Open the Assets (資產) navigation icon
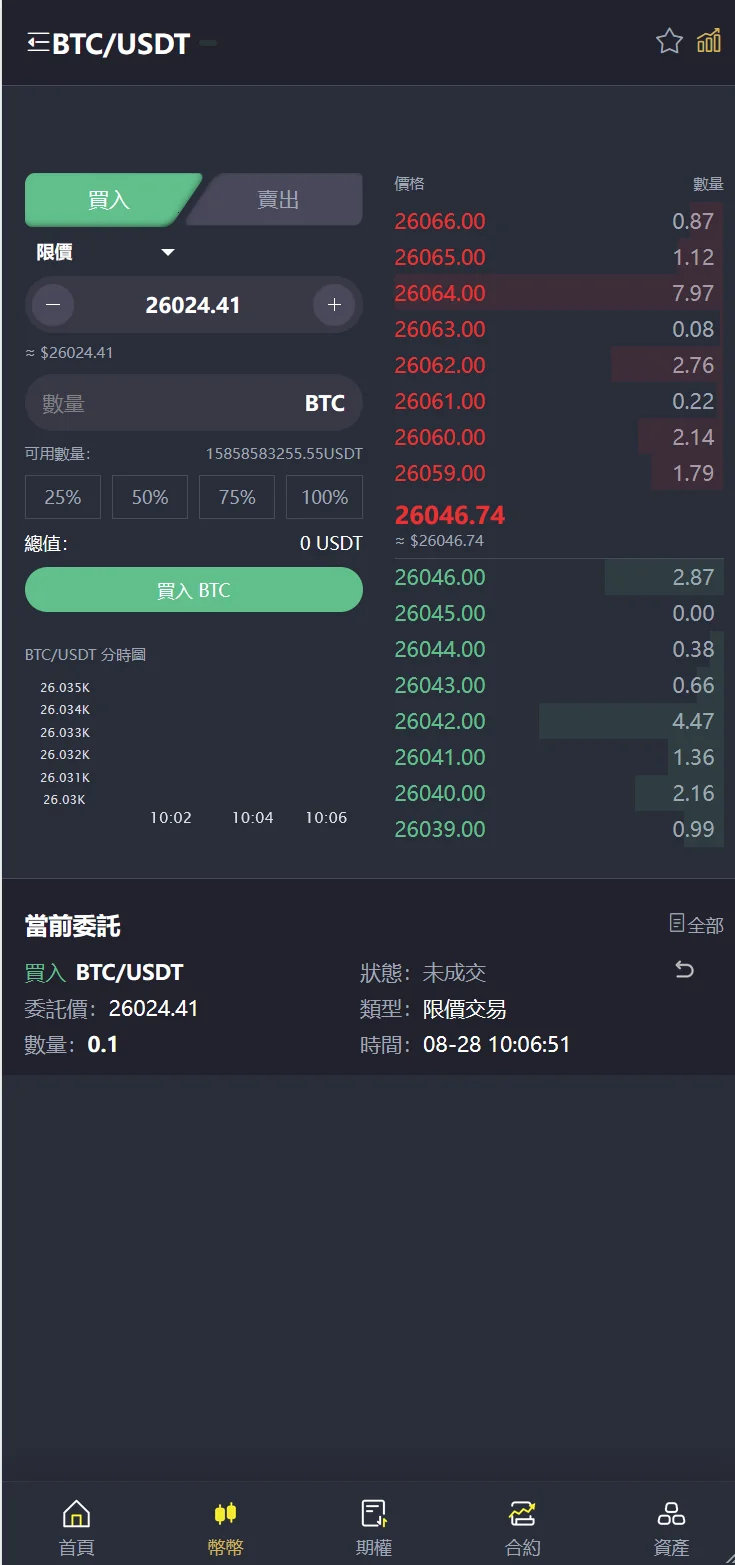This screenshot has height=1565, width=735. tap(671, 1514)
